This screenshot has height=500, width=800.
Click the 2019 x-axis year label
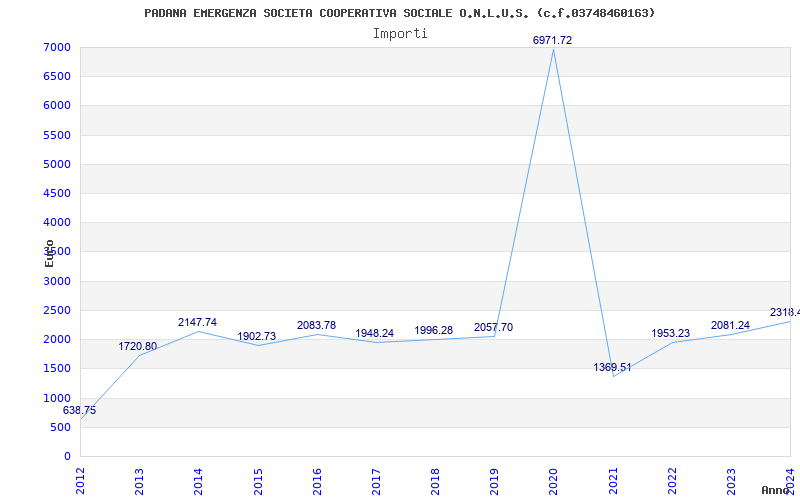click(x=494, y=481)
